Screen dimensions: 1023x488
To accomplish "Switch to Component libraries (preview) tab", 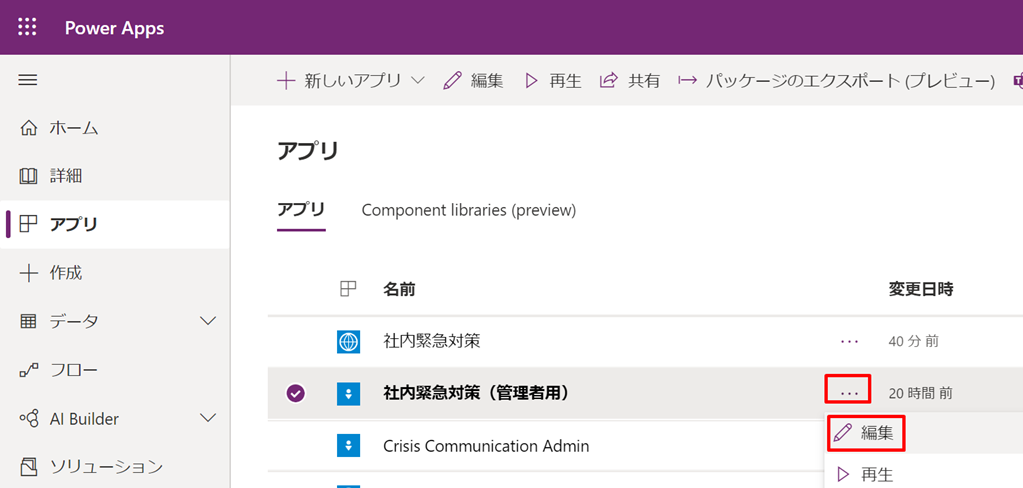I will click(x=468, y=210).
